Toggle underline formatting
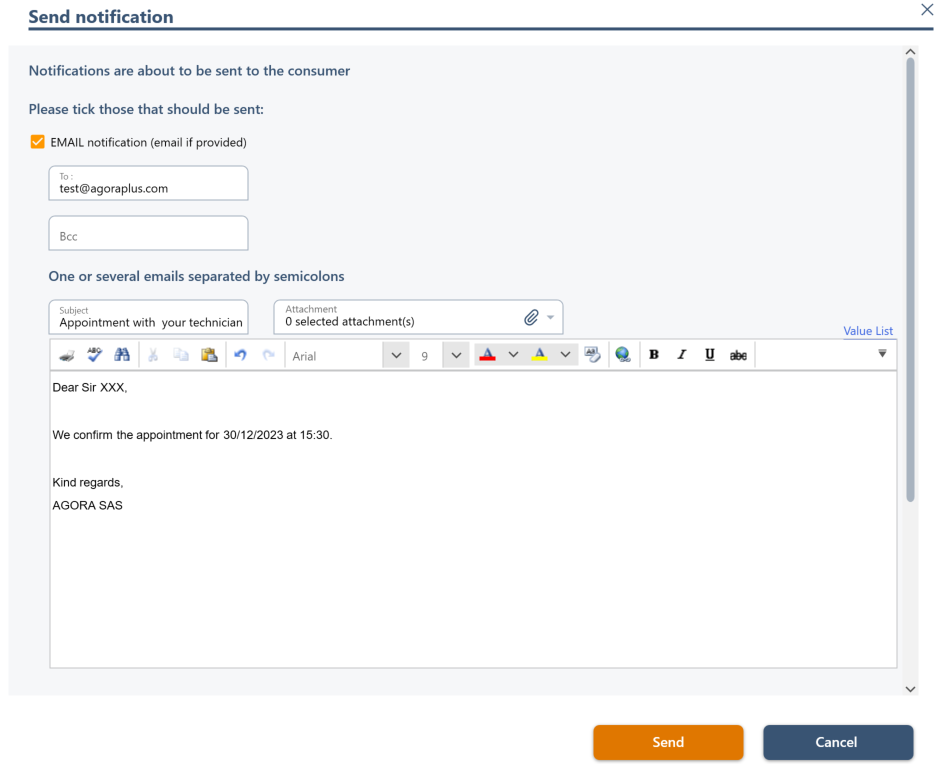The image size is (934, 764). pos(709,355)
